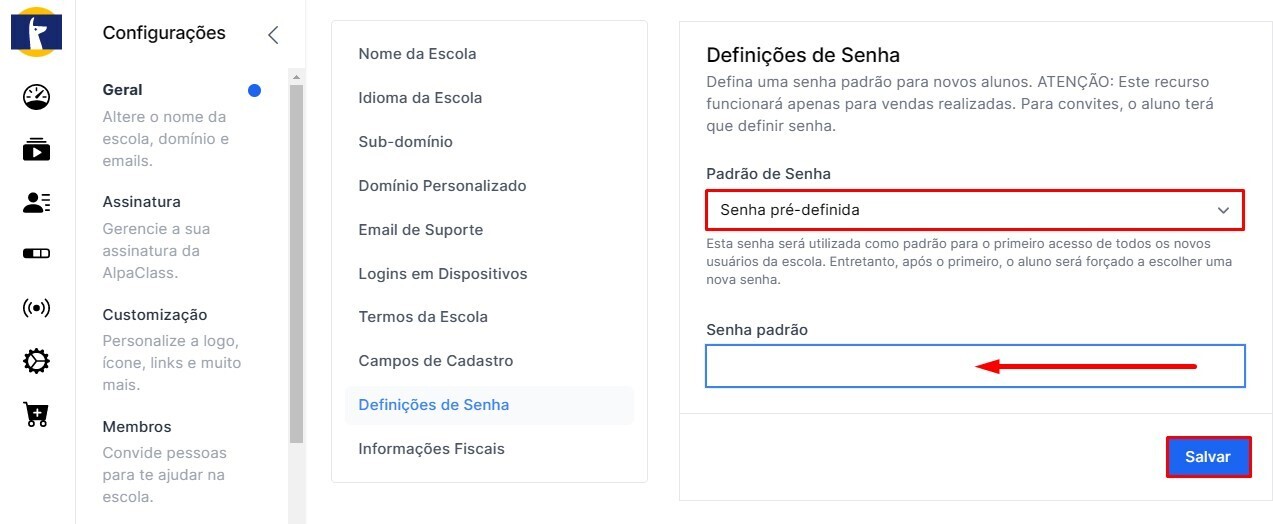This screenshot has width=1273, height=524.
Task: Go to Customização settings section
Action: [154, 315]
